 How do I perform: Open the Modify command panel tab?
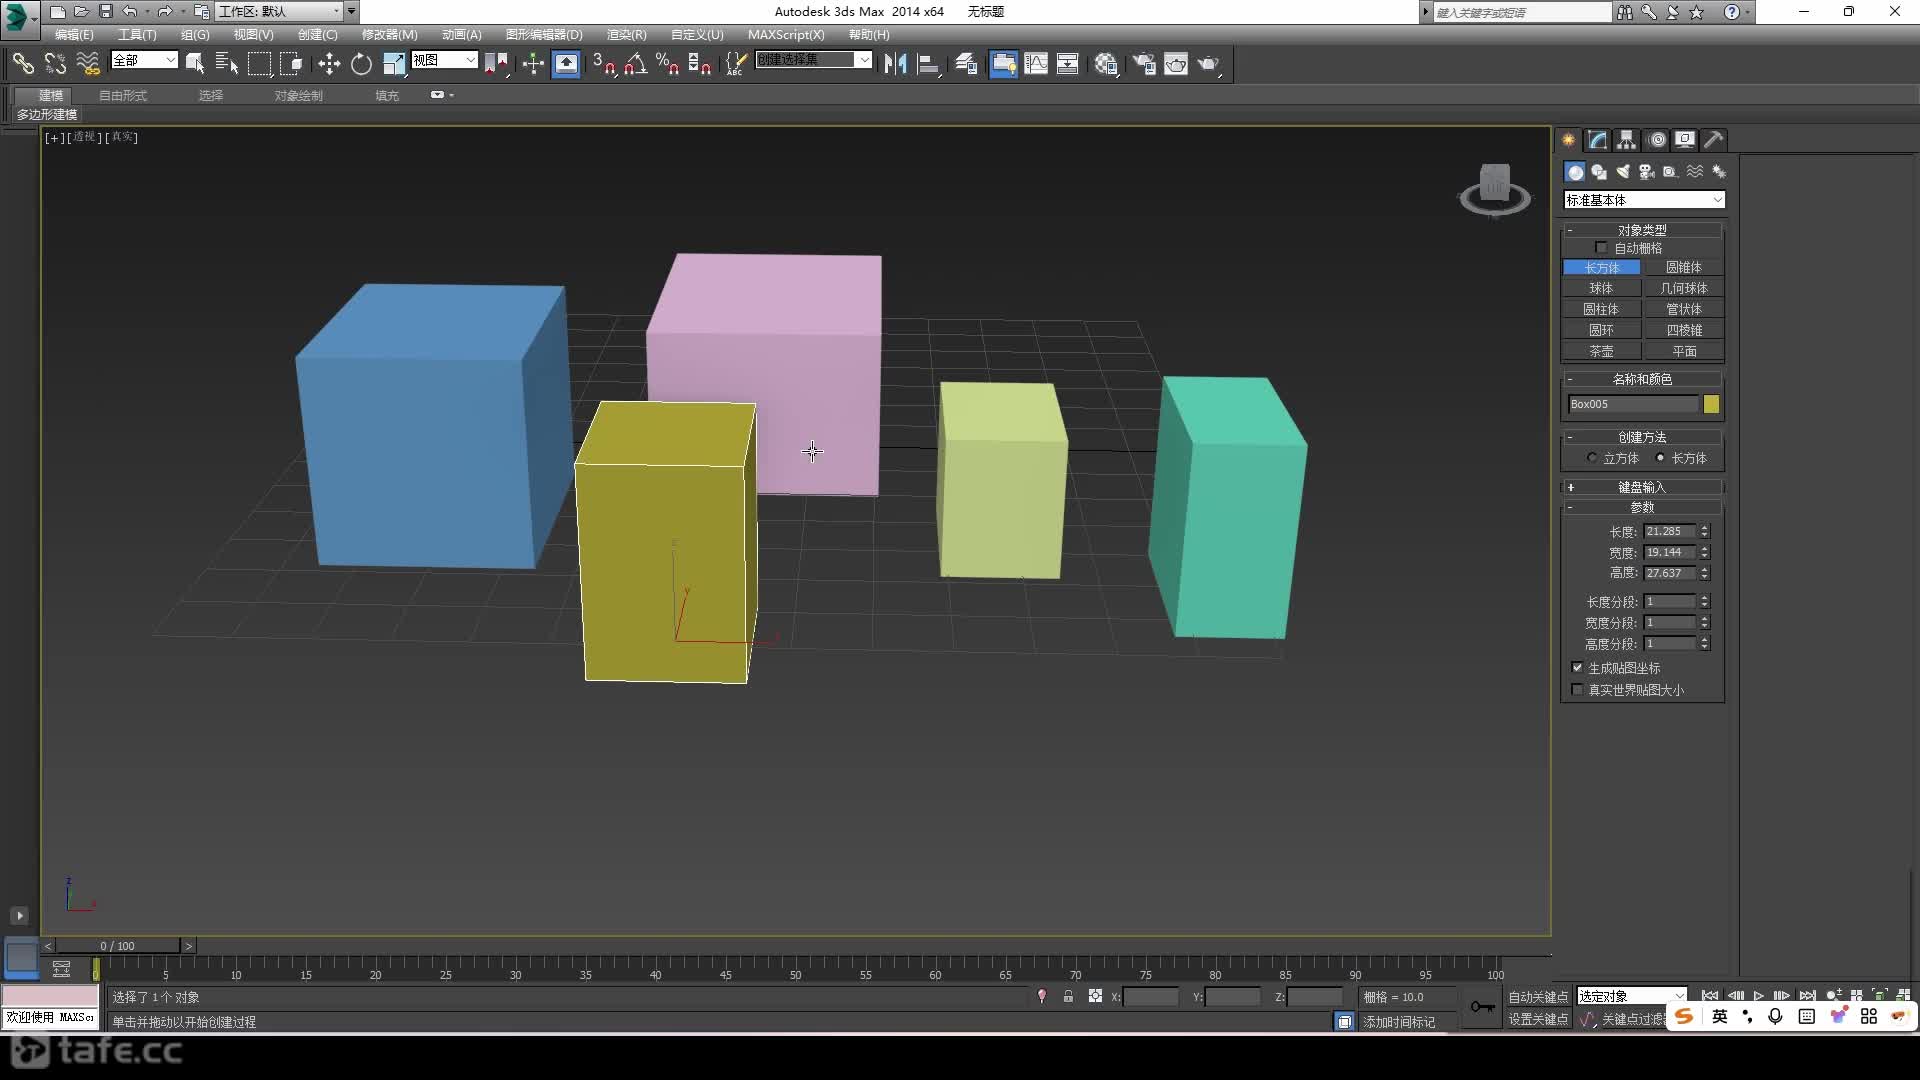click(x=1598, y=140)
